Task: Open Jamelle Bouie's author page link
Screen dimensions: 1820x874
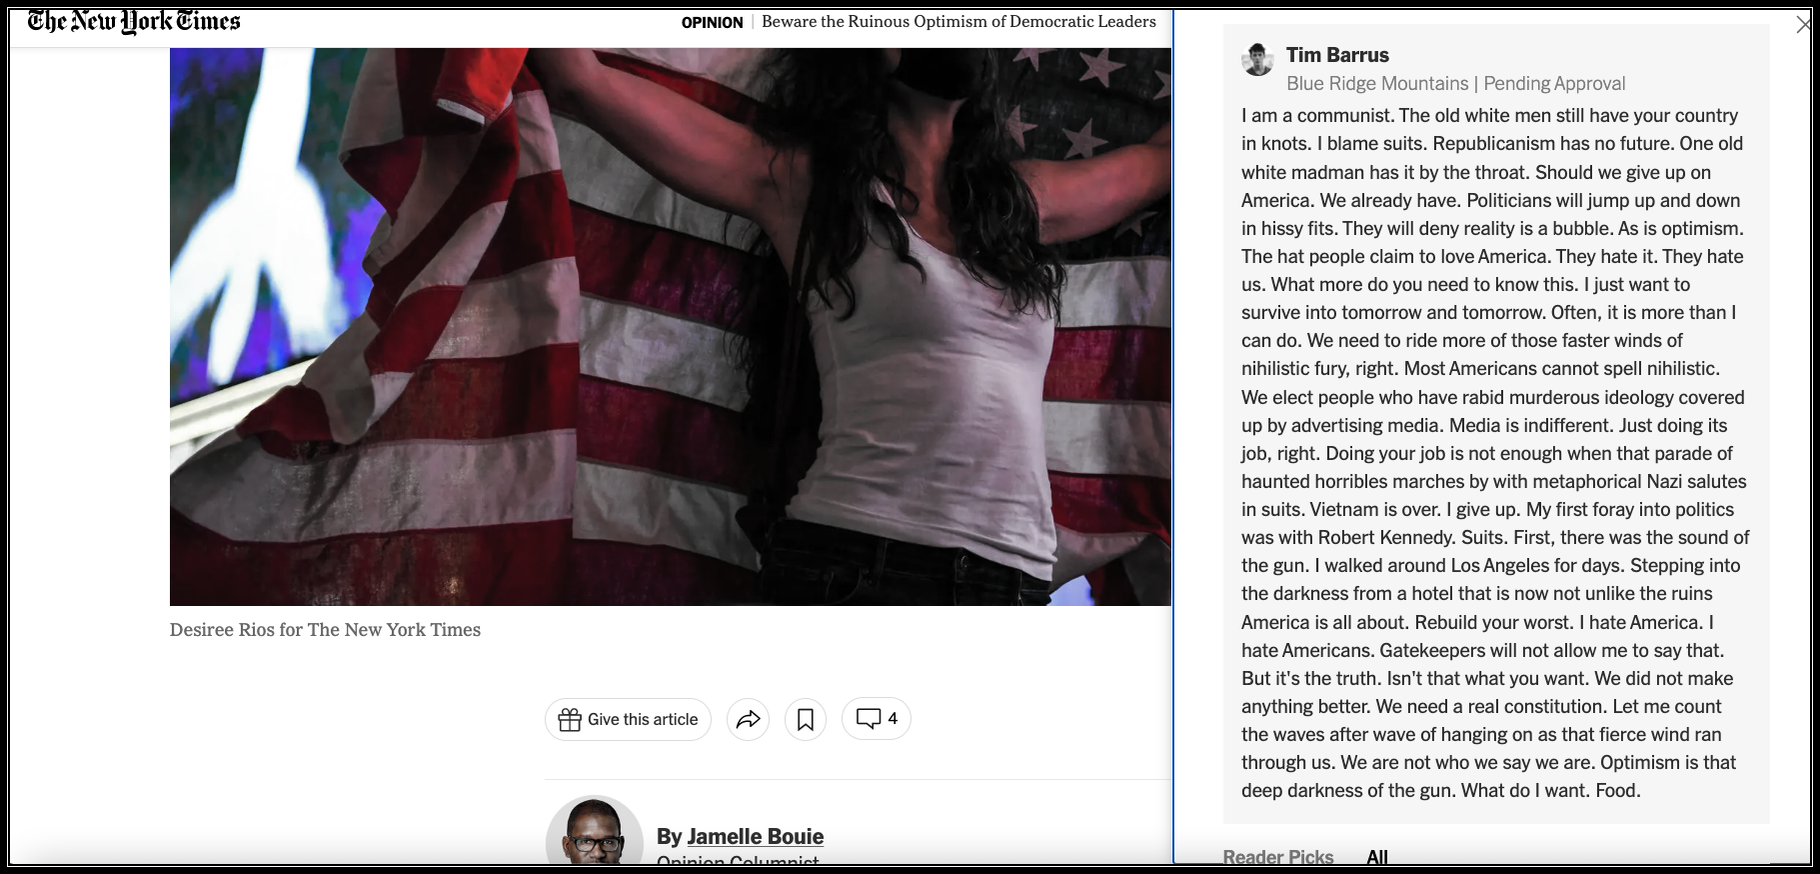Action: point(755,836)
